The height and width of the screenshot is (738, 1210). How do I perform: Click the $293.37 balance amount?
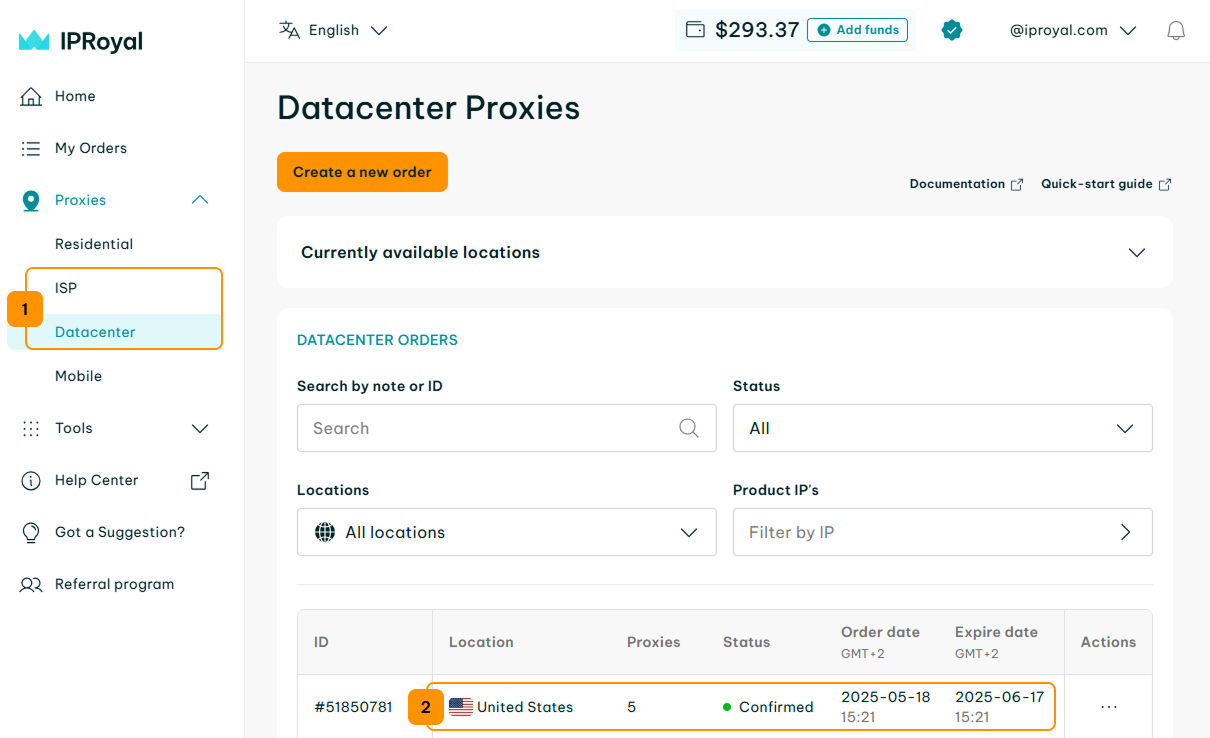point(757,30)
